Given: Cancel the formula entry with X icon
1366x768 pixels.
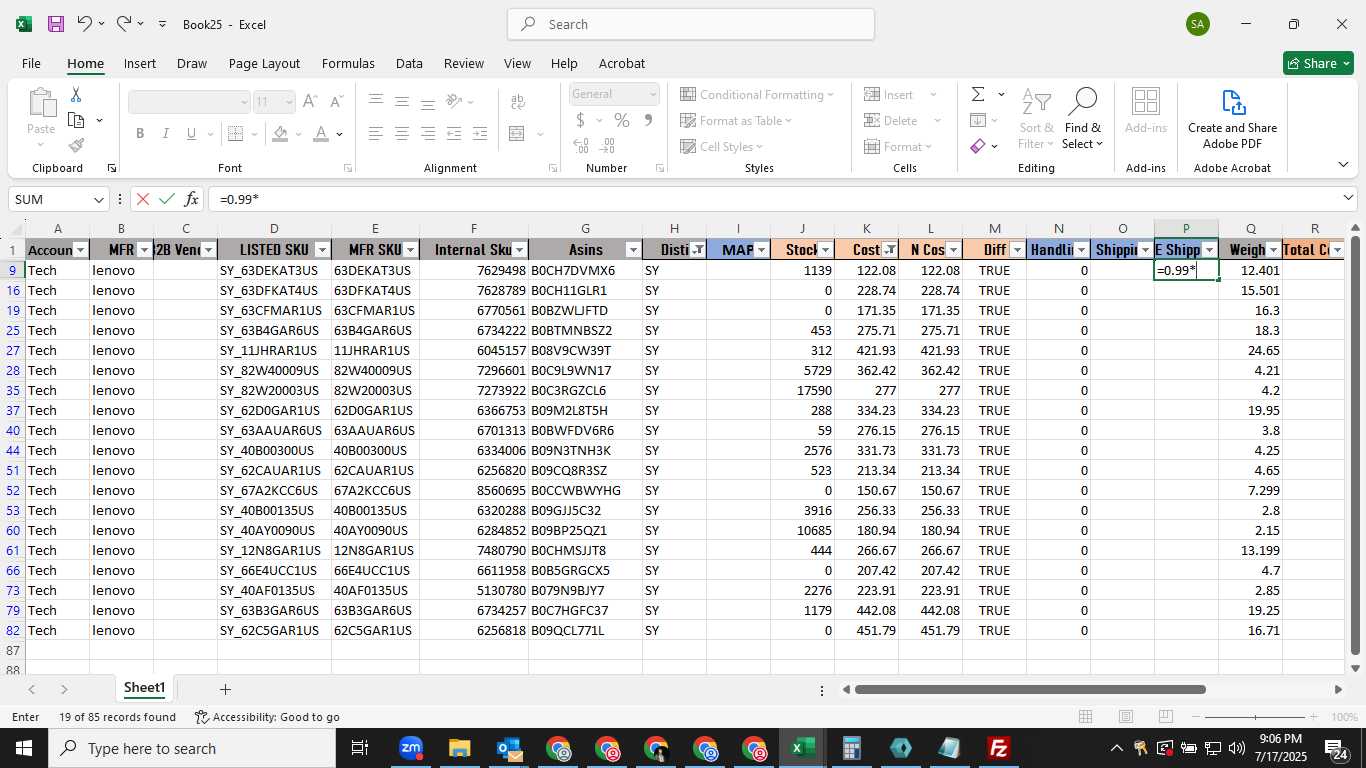Looking at the screenshot, I should [143, 199].
